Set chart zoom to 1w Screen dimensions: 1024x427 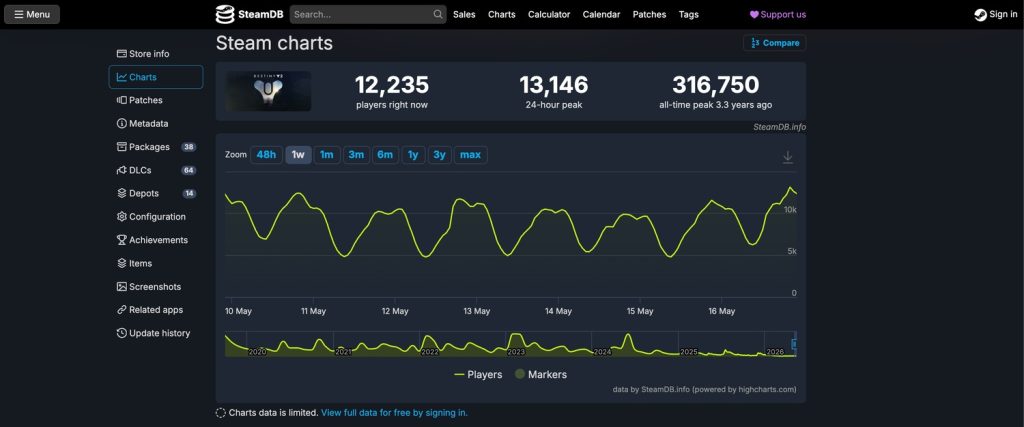coord(298,155)
